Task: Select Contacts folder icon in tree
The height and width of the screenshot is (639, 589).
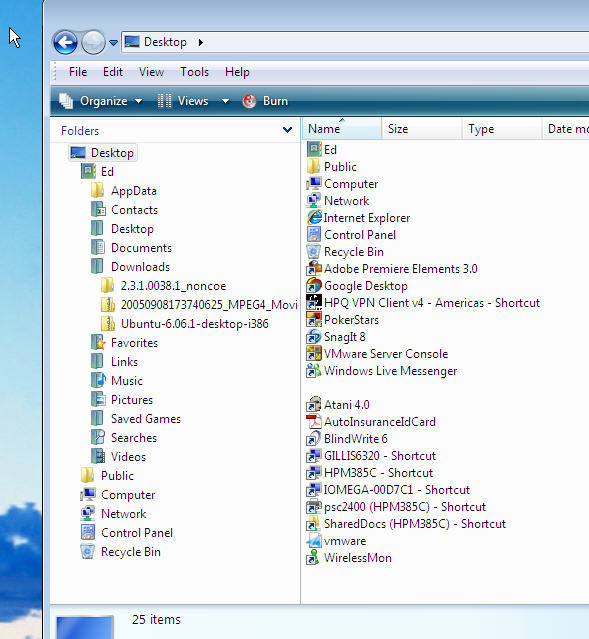Action: [x=98, y=210]
